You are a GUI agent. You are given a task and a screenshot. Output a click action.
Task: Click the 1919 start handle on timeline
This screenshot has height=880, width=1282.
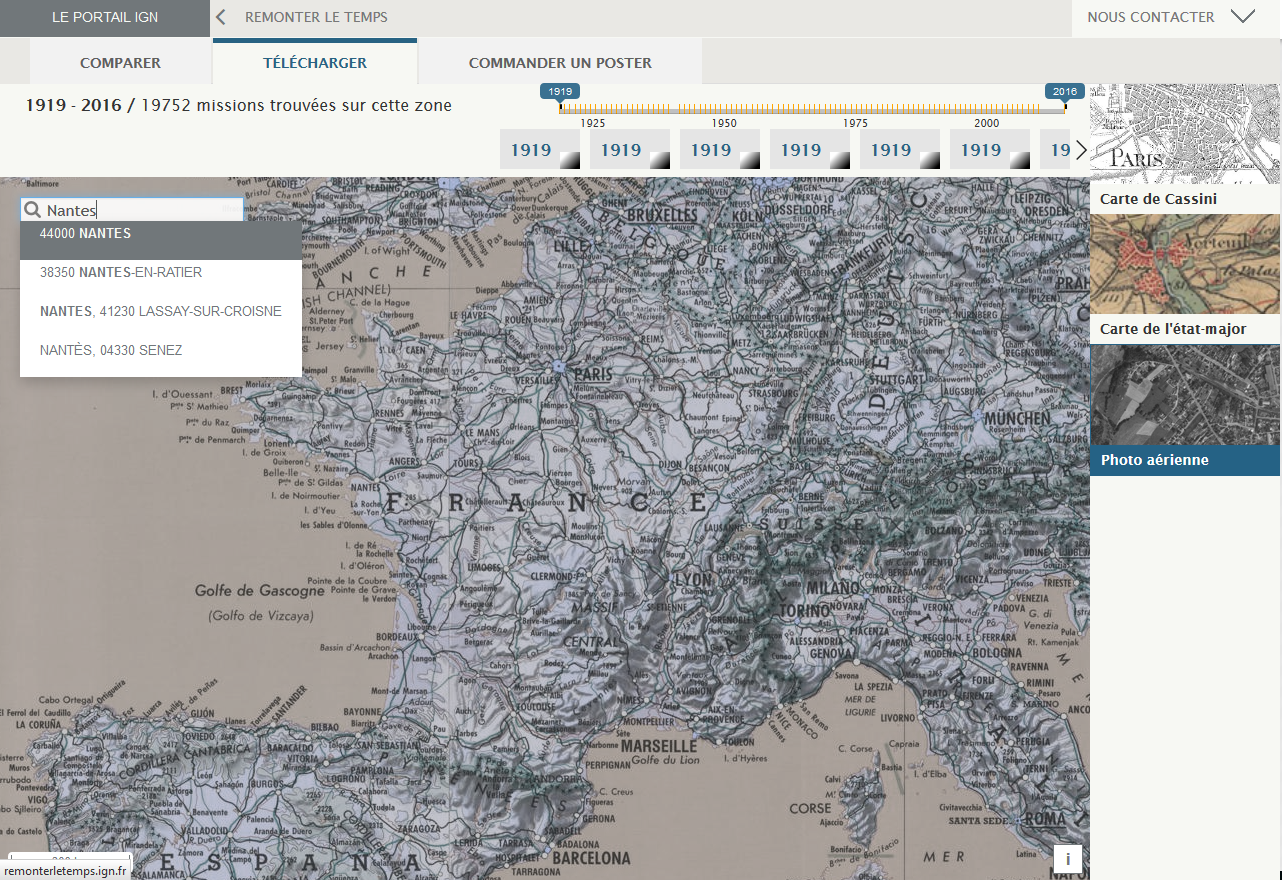[x=560, y=93]
